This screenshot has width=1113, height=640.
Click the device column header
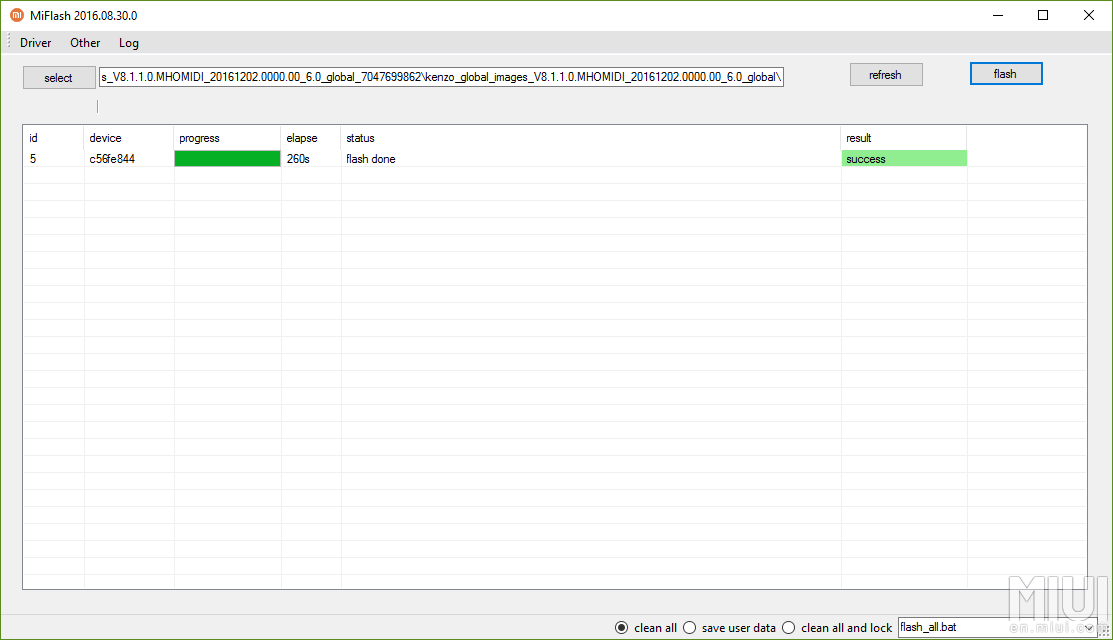[128, 138]
